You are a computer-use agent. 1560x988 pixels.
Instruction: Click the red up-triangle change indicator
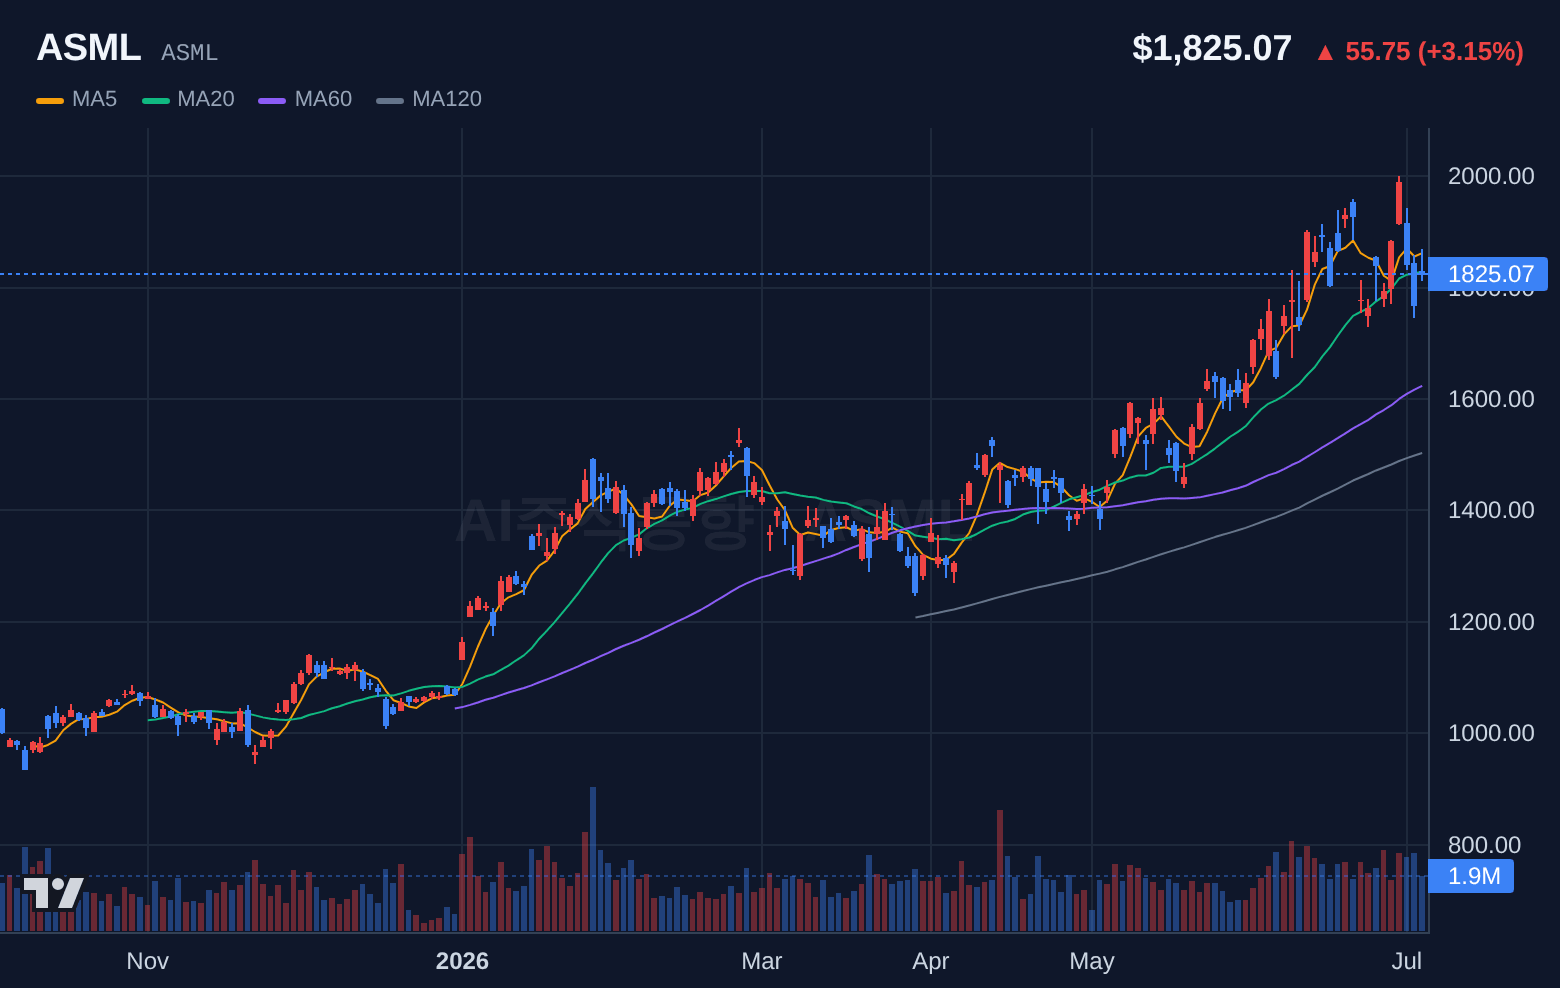pos(1325,52)
